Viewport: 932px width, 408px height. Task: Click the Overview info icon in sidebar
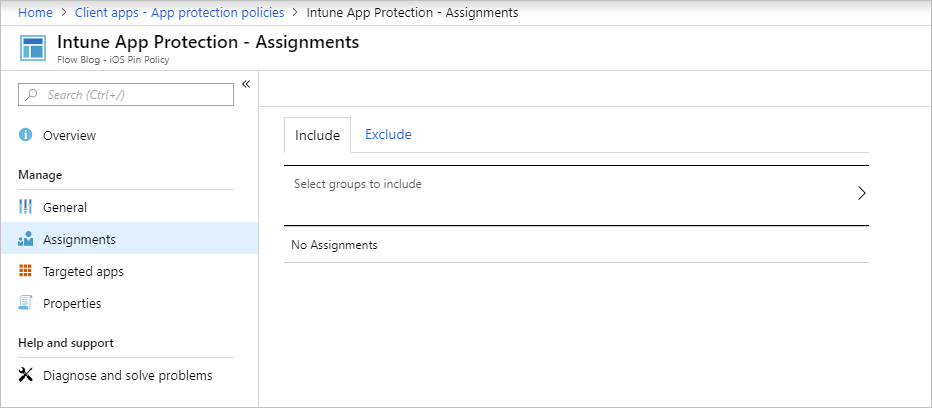26,135
